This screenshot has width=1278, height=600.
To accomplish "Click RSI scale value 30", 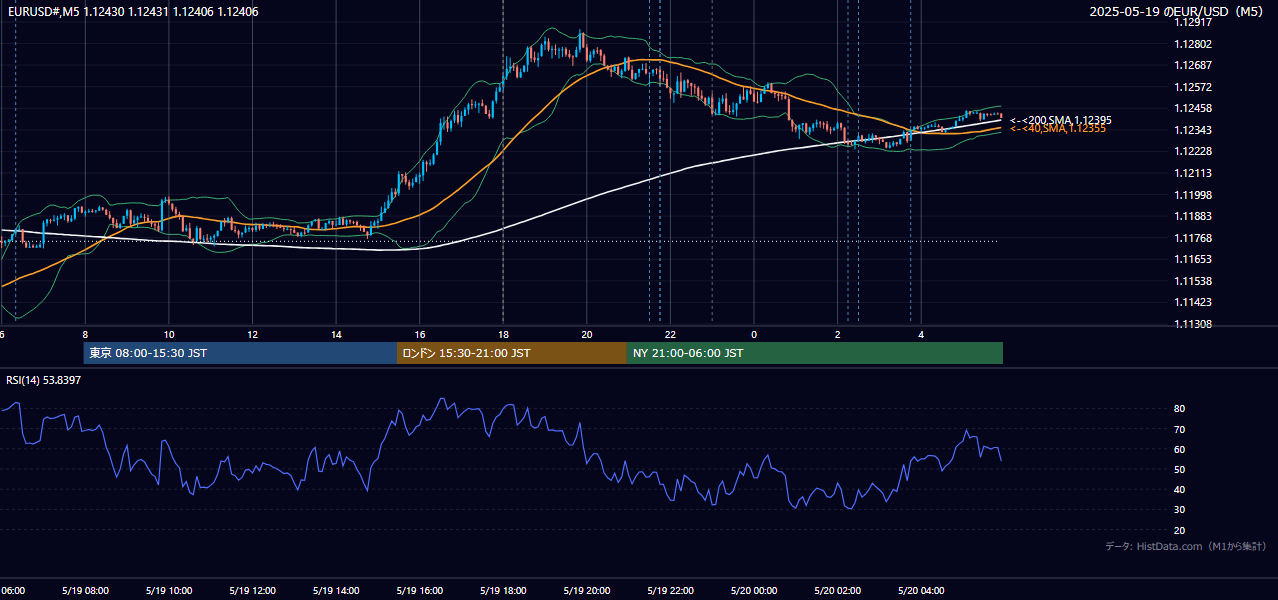I will [x=1180, y=510].
